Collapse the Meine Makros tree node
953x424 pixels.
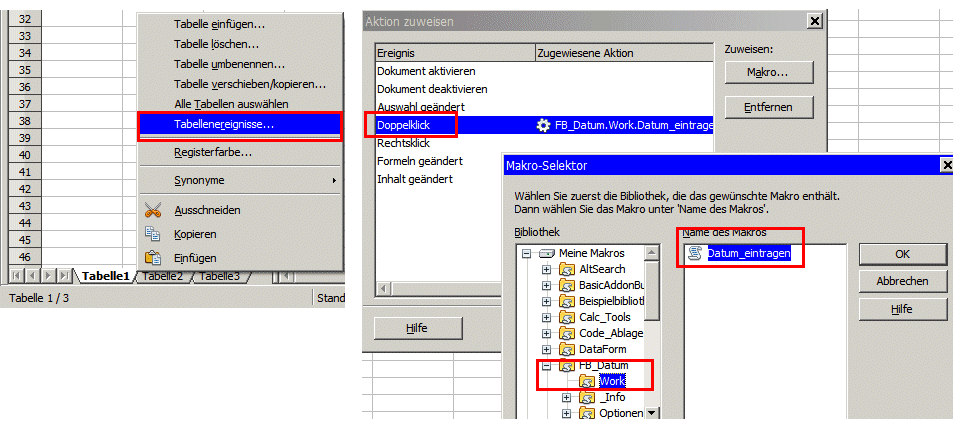click(x=526, y=254)
